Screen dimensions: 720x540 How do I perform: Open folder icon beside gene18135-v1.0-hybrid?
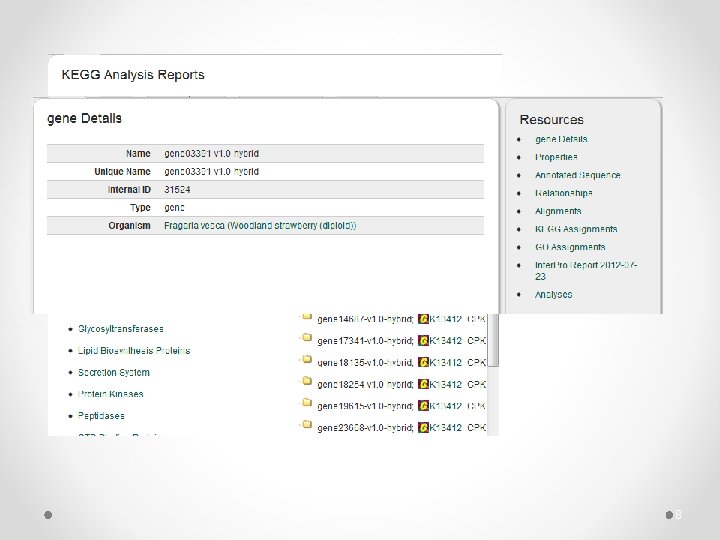(307, 360)
